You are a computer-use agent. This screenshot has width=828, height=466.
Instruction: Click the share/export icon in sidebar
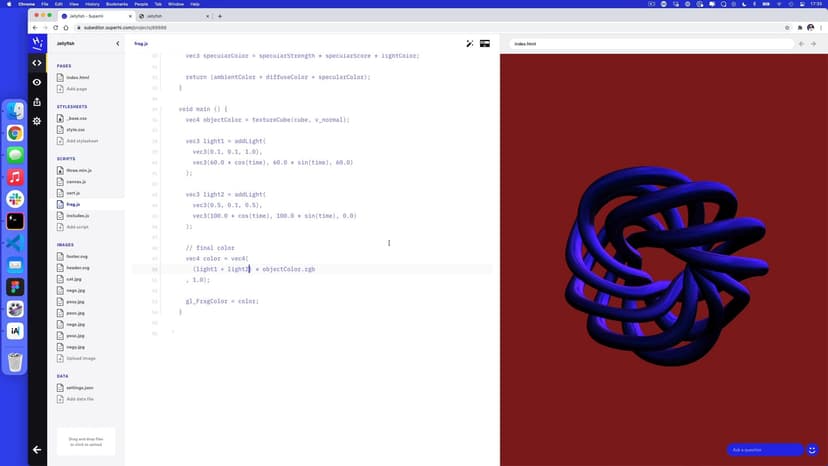click(37, 101)
